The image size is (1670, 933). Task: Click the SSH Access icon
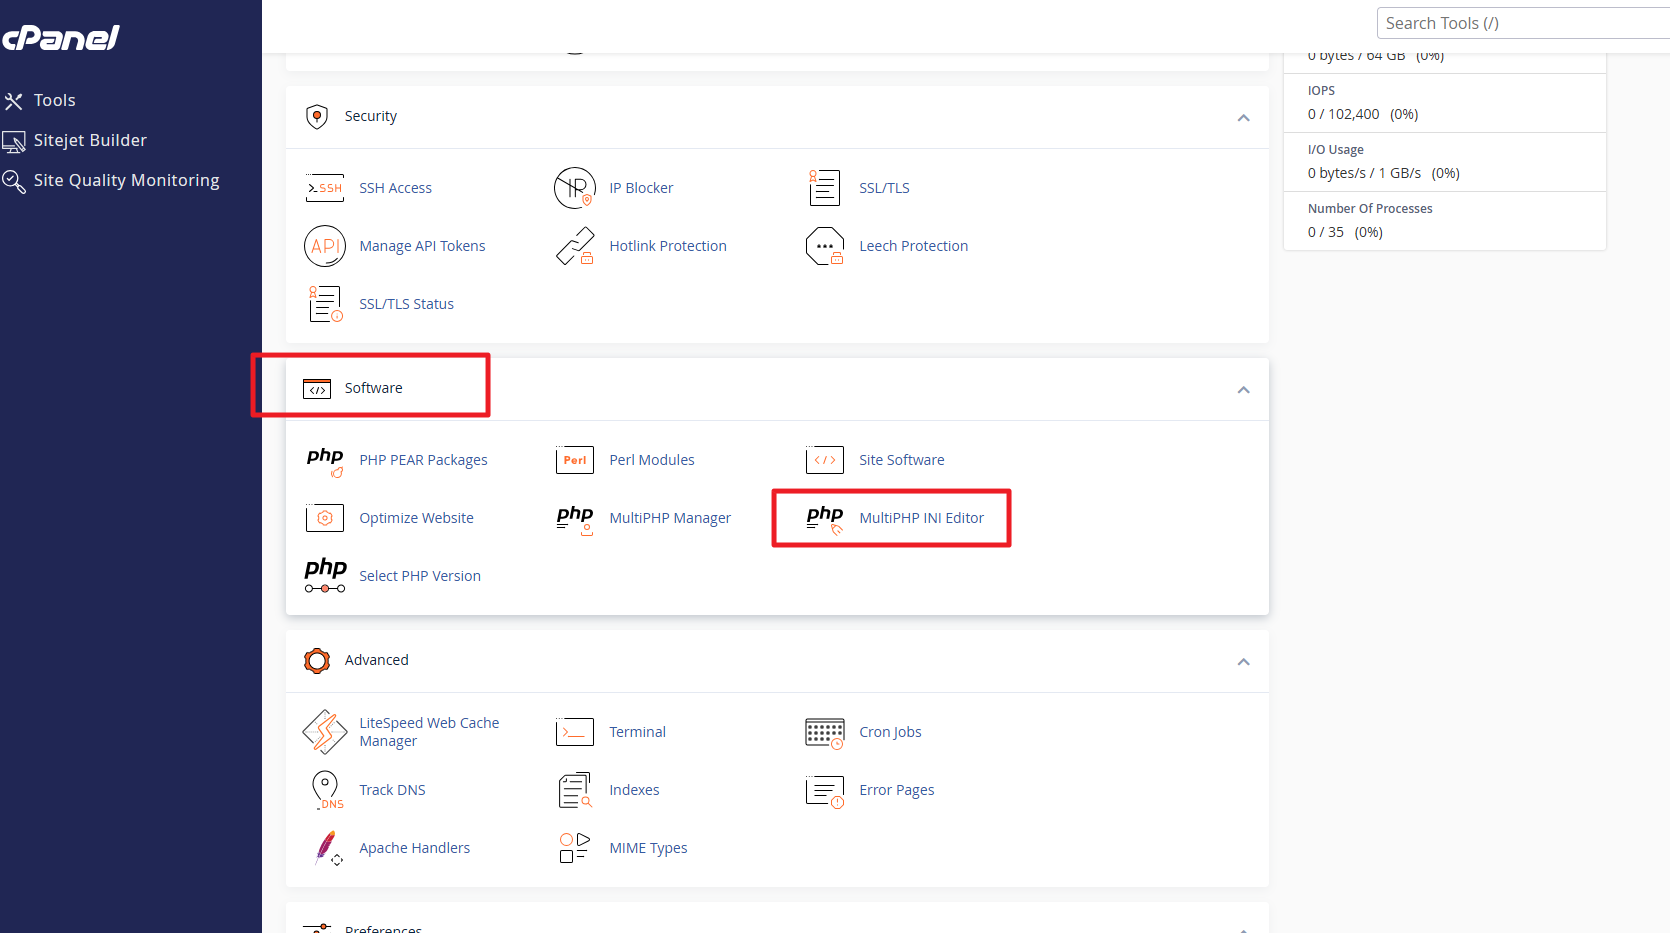[325, 188]
